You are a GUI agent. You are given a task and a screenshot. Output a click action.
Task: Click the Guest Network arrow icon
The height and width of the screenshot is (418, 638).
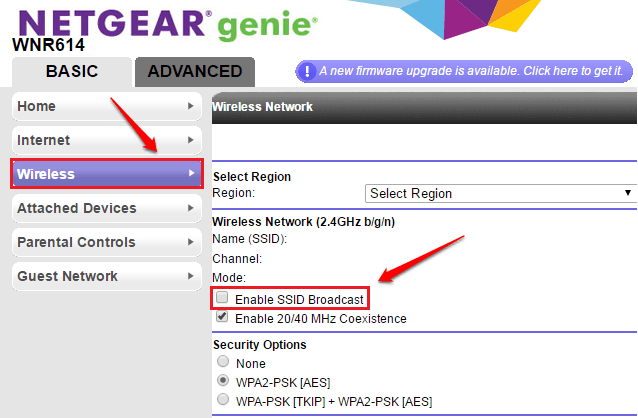click(190, 276)
